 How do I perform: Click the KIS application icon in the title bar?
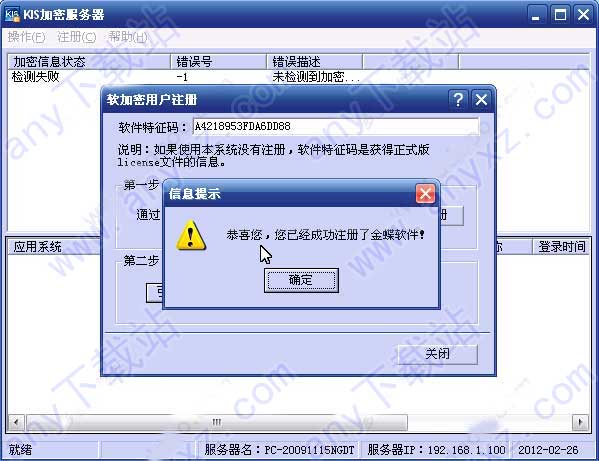(x=12, y=15)
